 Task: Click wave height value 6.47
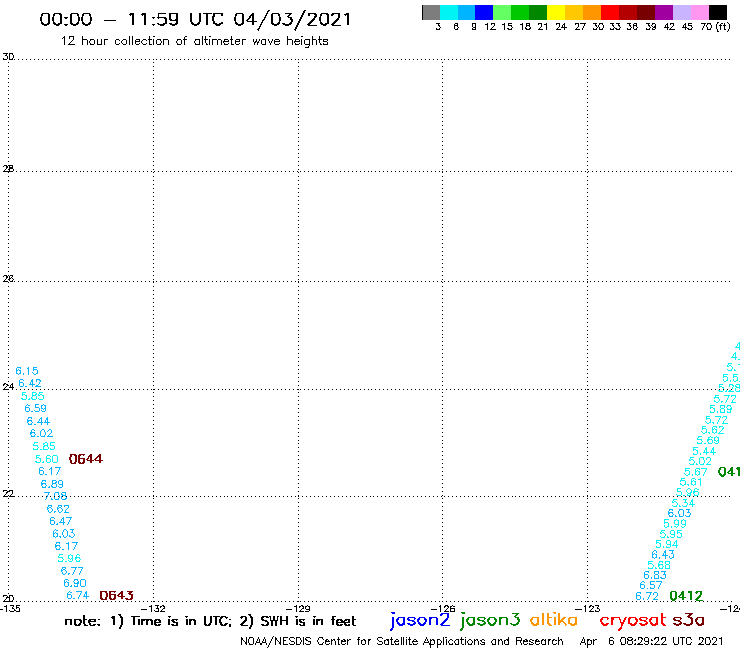61,522
